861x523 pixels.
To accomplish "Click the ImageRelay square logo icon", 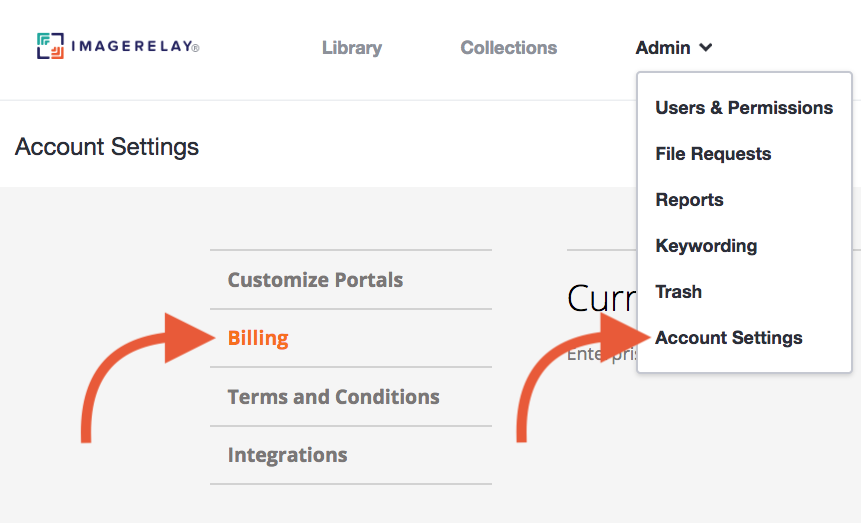I will click(x=51, y=46).
